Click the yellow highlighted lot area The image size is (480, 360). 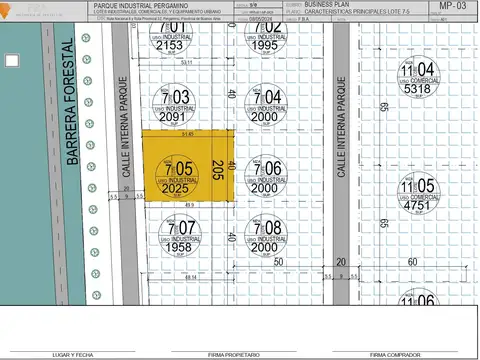click(x=189, y=166)
